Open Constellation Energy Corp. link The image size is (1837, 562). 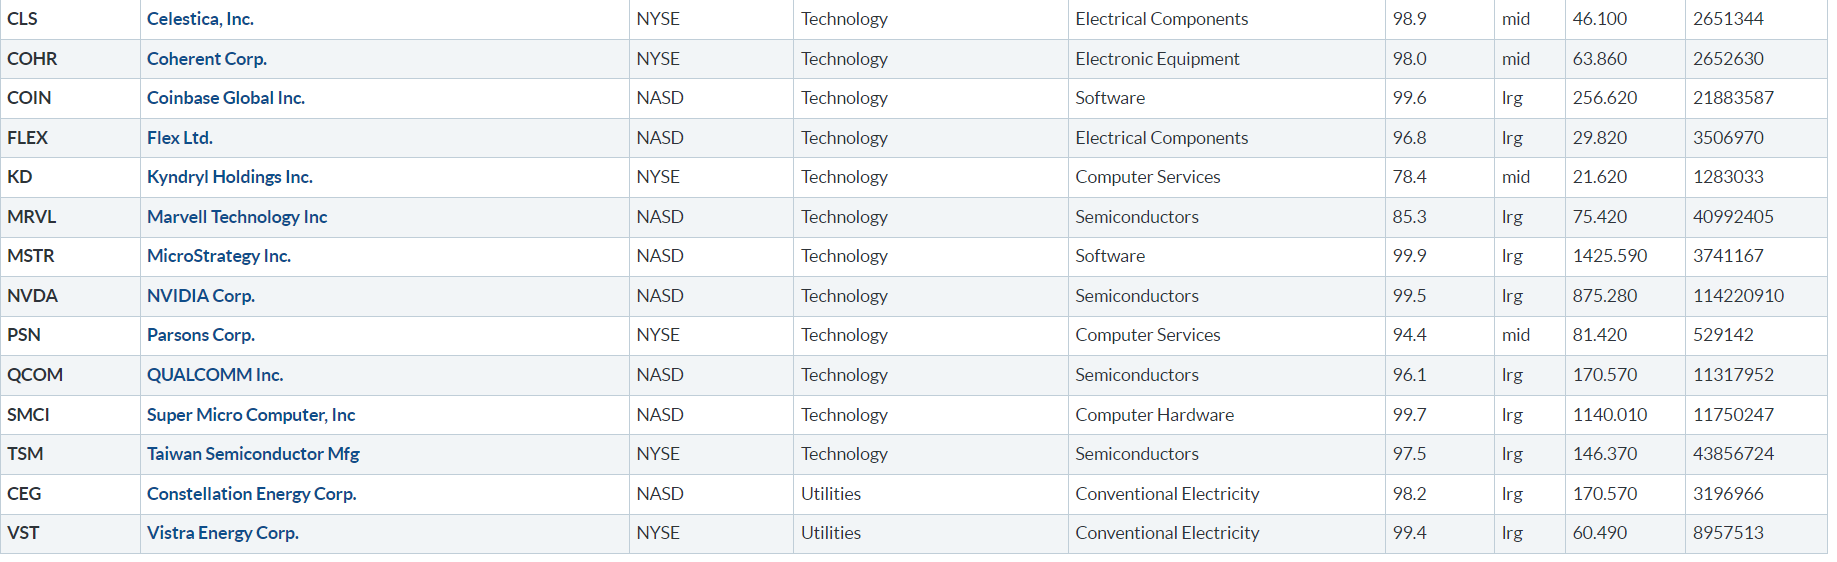click(x=251, y=494)
